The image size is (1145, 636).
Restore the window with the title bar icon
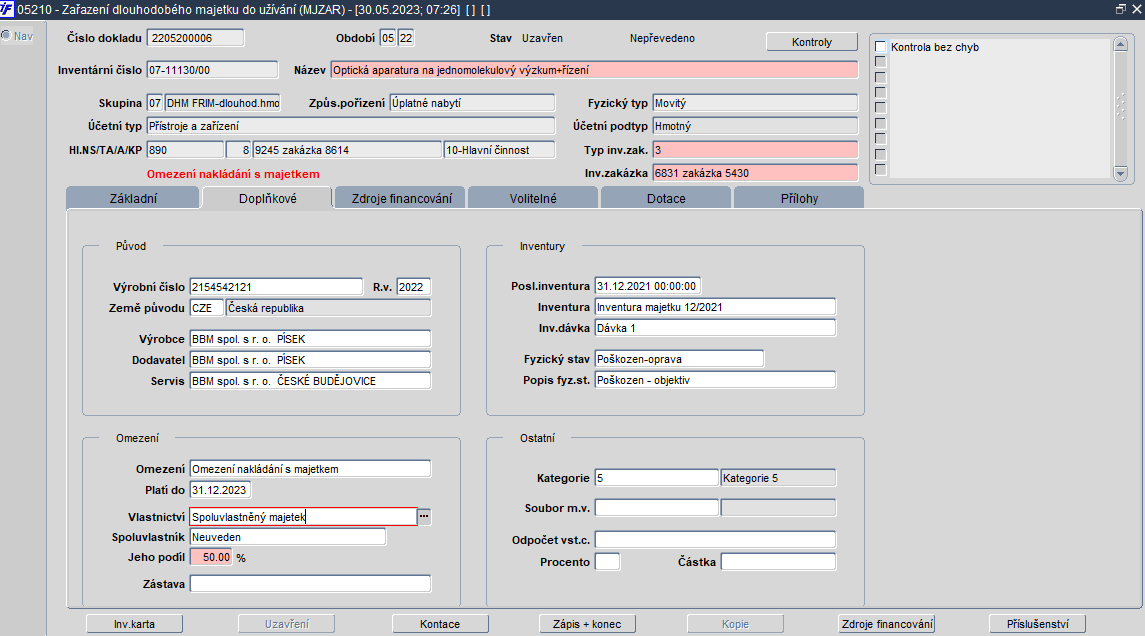1121,9
